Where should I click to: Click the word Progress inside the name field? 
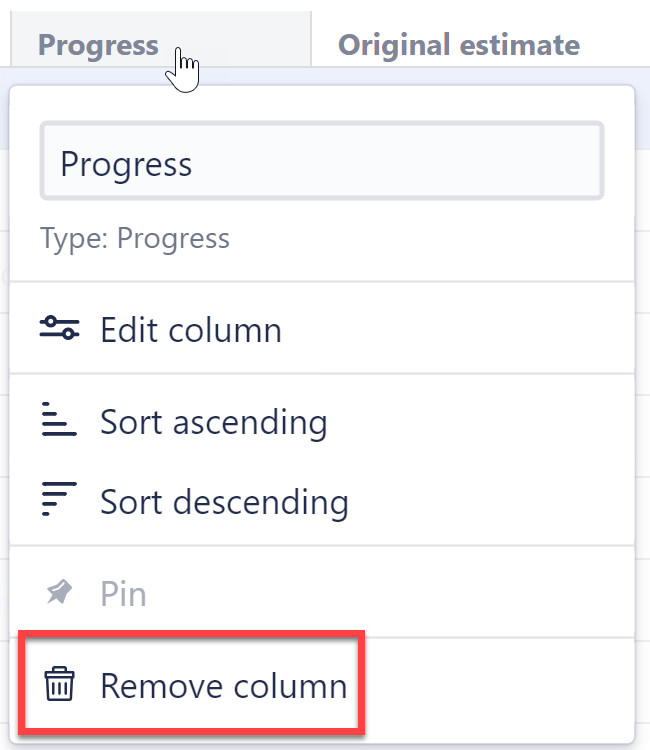126,163
